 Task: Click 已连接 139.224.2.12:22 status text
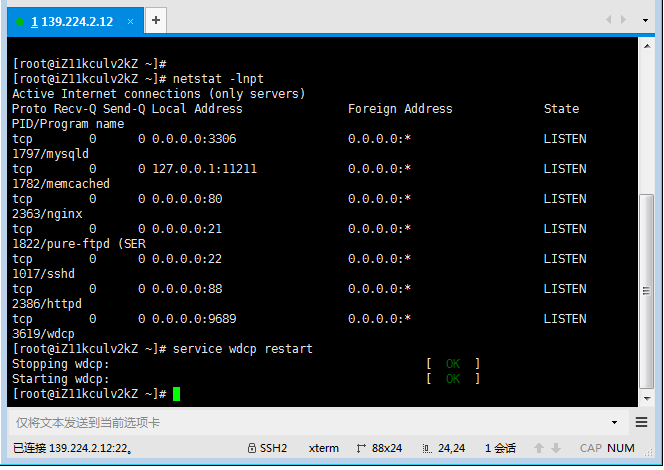[x=73, y=448]
